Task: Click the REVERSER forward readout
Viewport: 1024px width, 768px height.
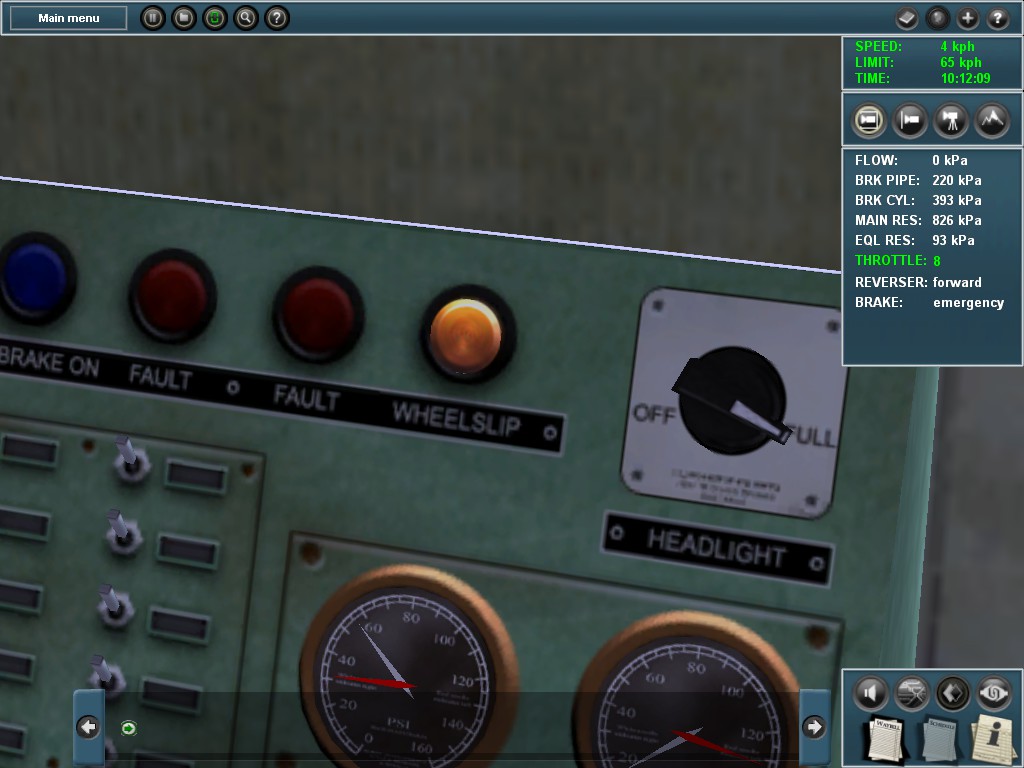Action: 918,282
